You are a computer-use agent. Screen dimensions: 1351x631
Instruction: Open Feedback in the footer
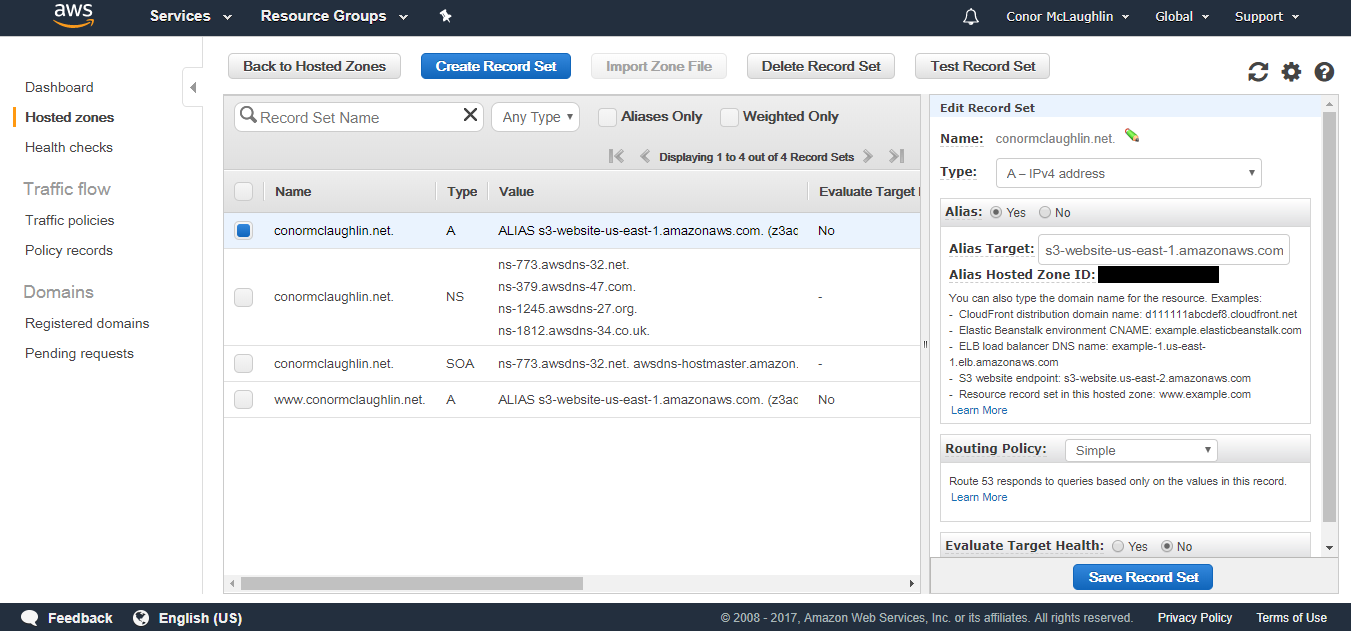(x=67, y=618)
